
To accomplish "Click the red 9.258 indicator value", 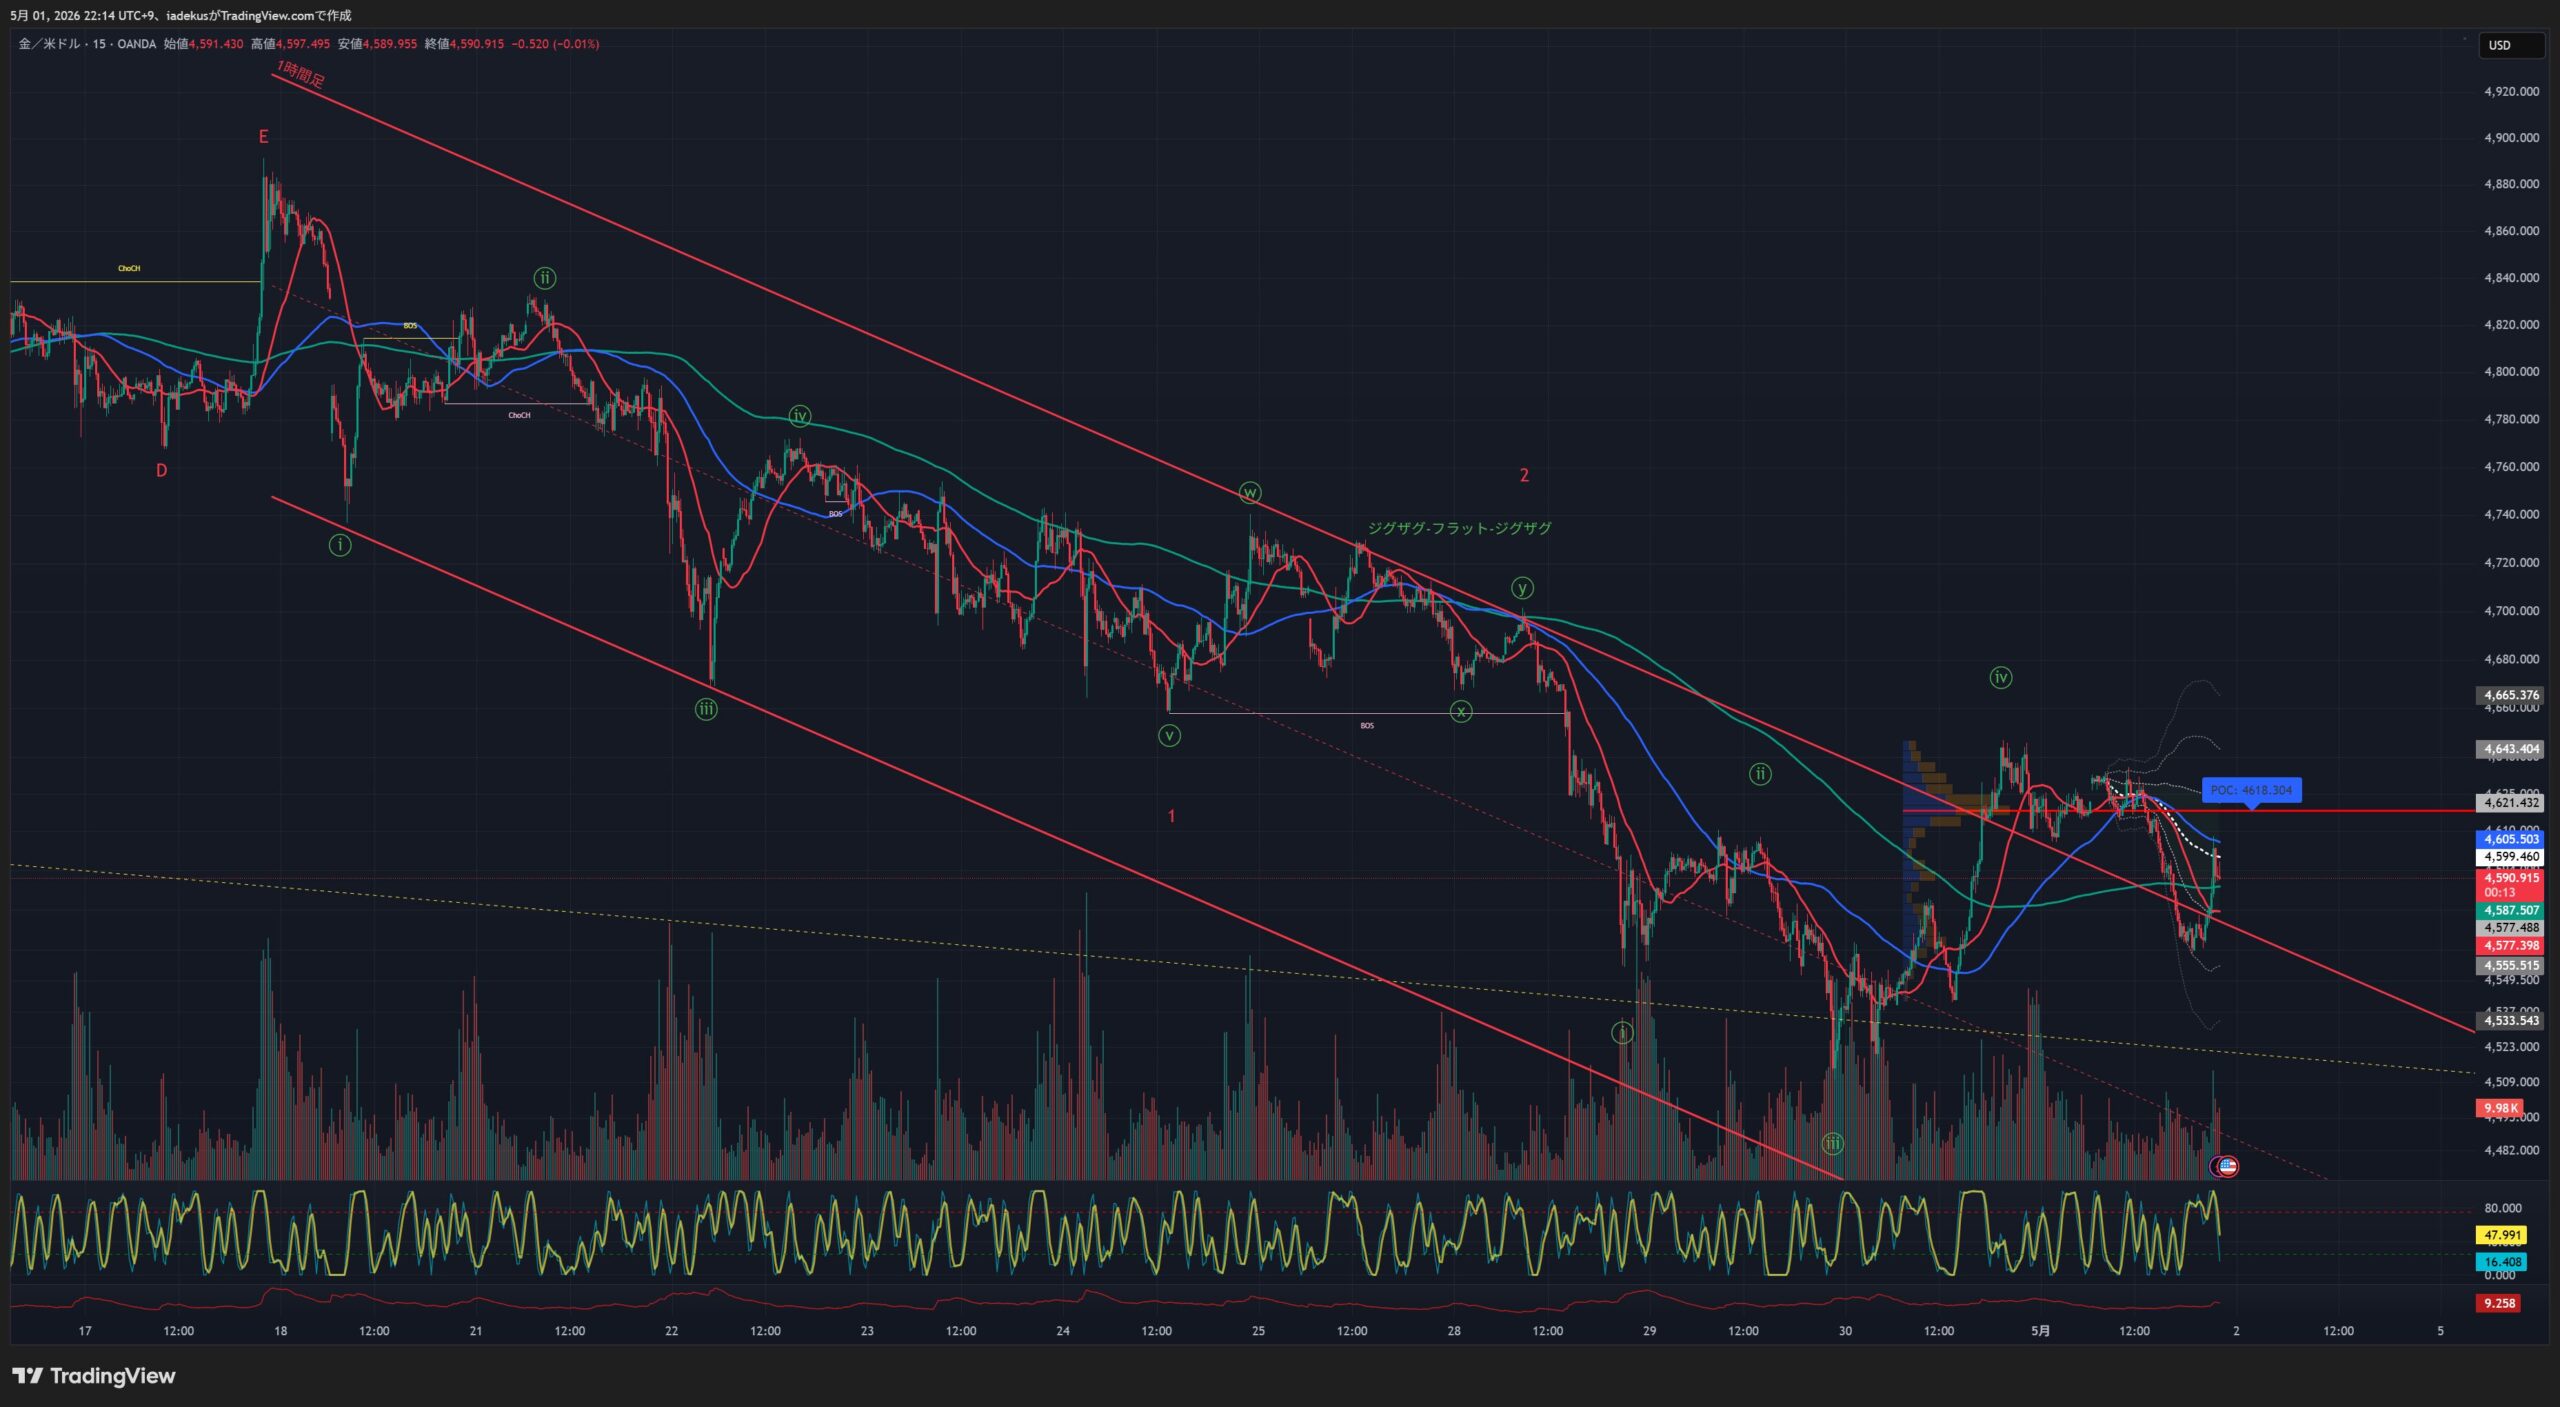I will (x=2497, y=1303).
